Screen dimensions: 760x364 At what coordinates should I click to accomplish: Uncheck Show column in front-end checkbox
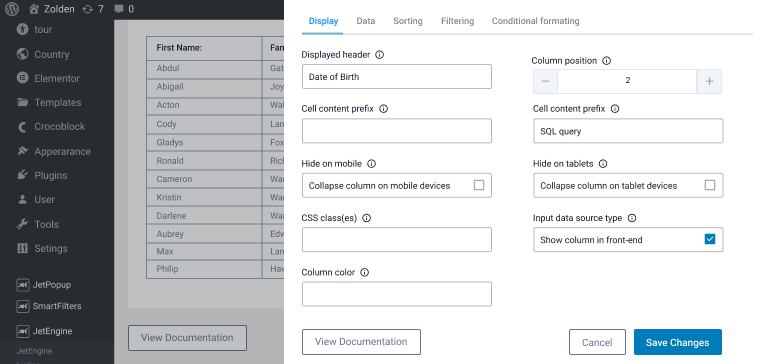[x=710, y=239]
